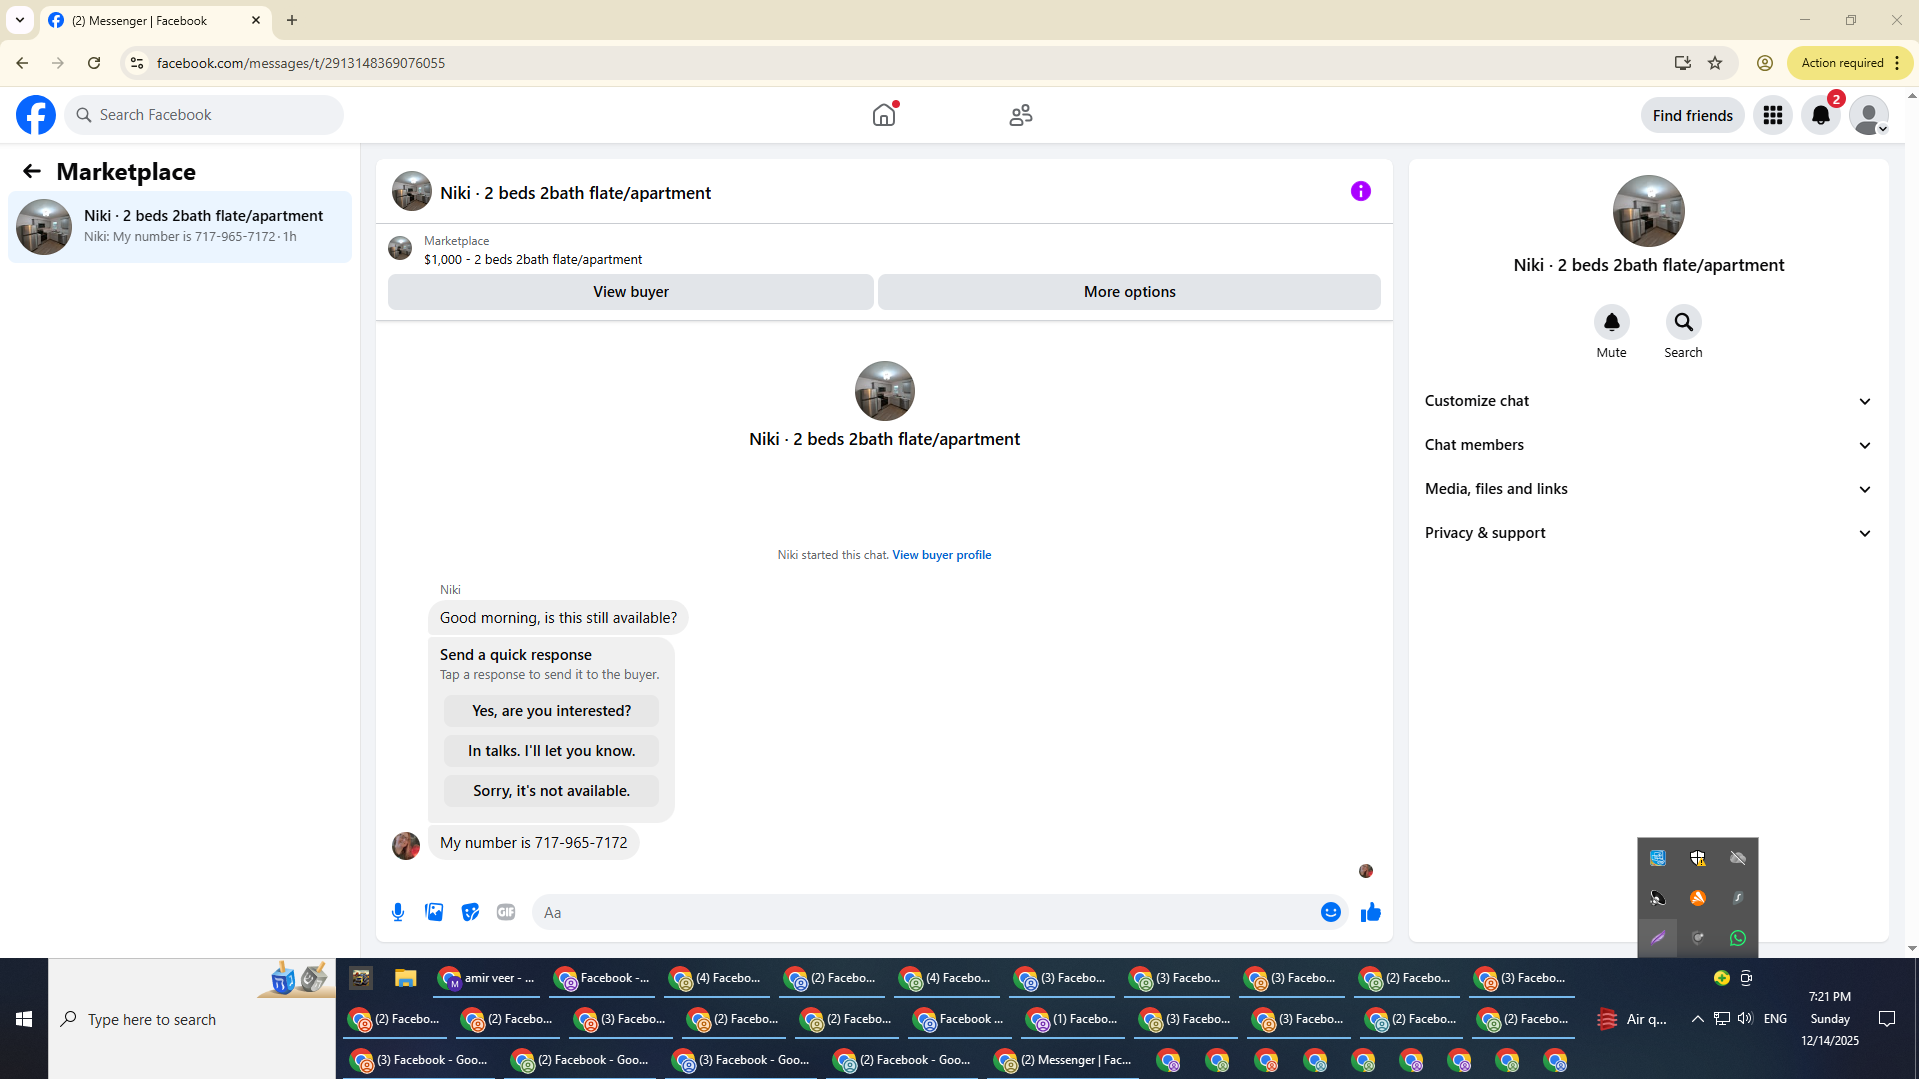
Task: Click Find friends button
Action: [x=1692, y=115]
